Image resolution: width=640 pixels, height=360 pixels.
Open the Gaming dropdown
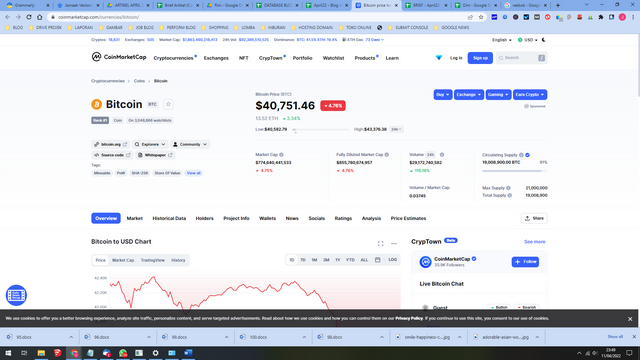pos(498,95)
